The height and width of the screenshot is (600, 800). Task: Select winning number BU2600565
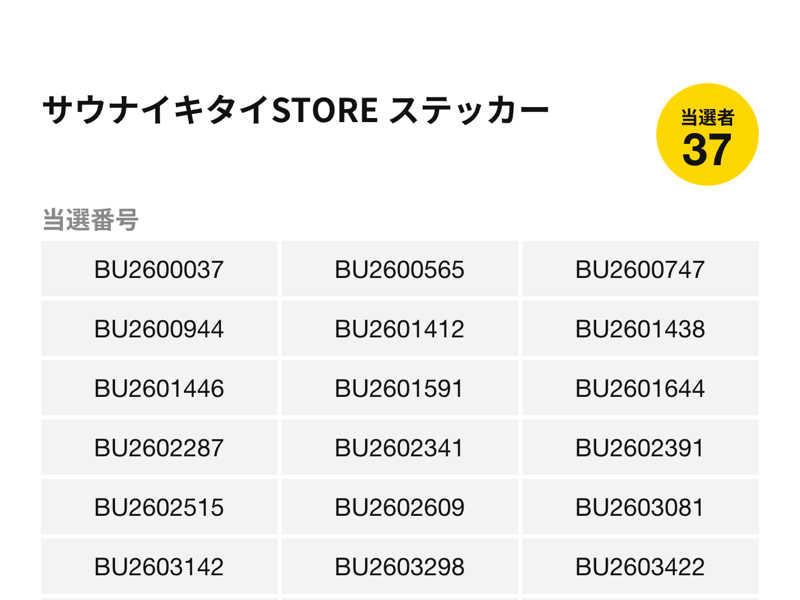click(x=399, y=270)
